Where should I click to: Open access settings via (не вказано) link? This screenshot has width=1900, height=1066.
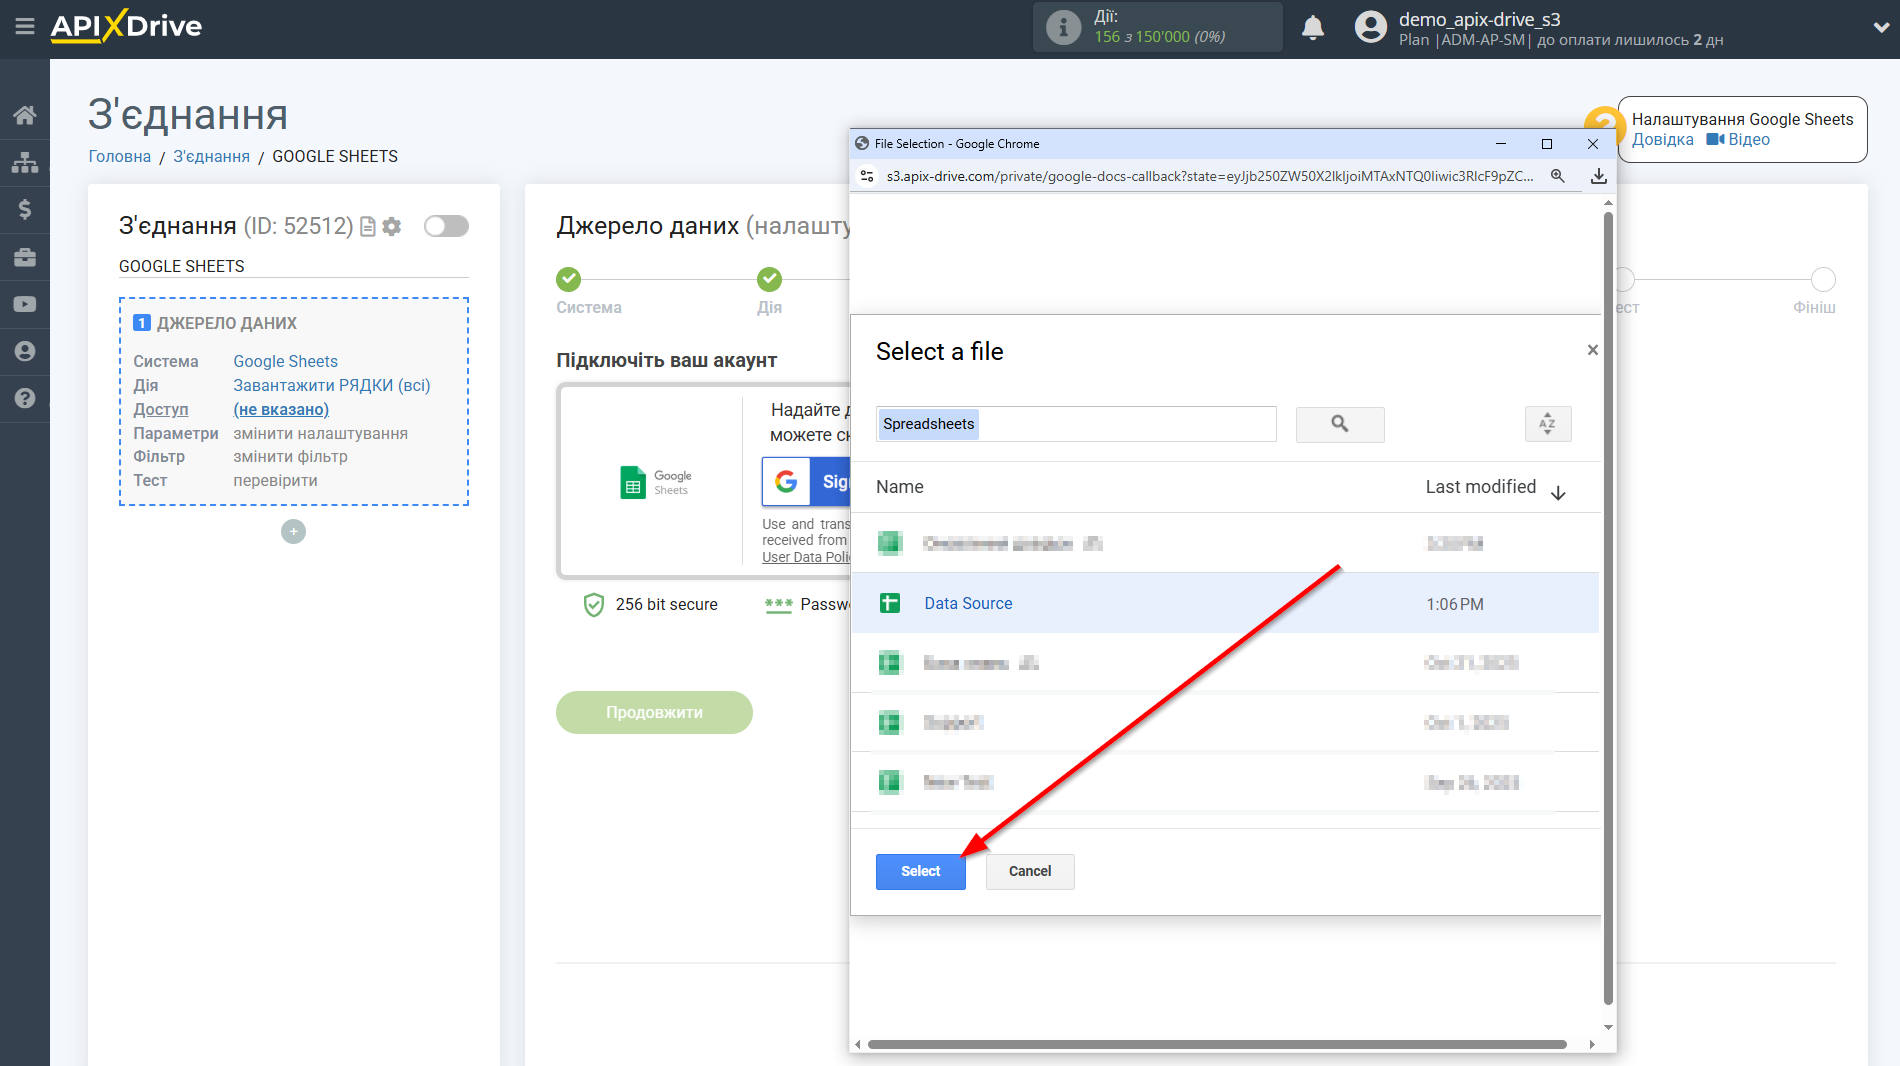coord(281,409)
